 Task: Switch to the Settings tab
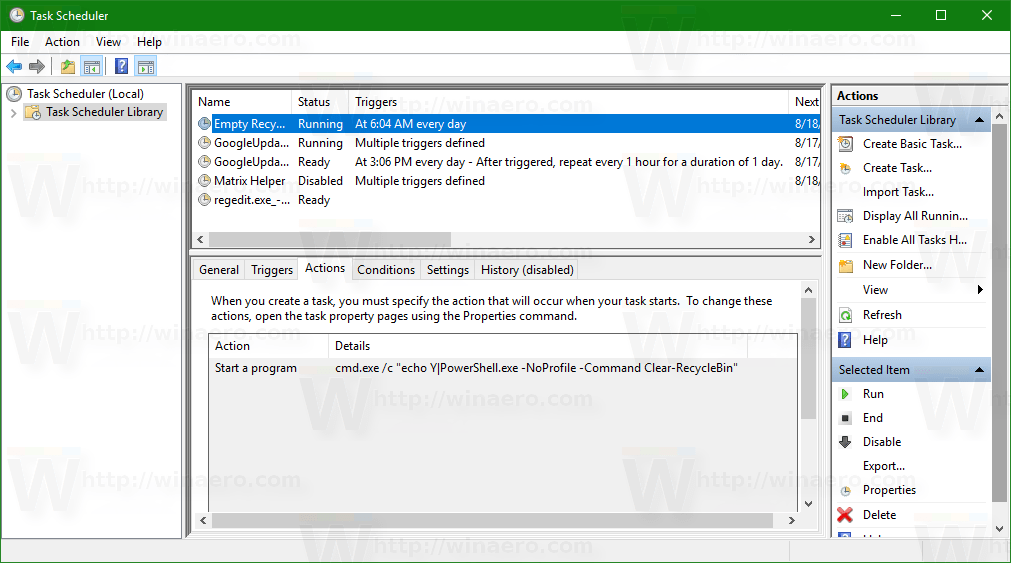point(447,270)
